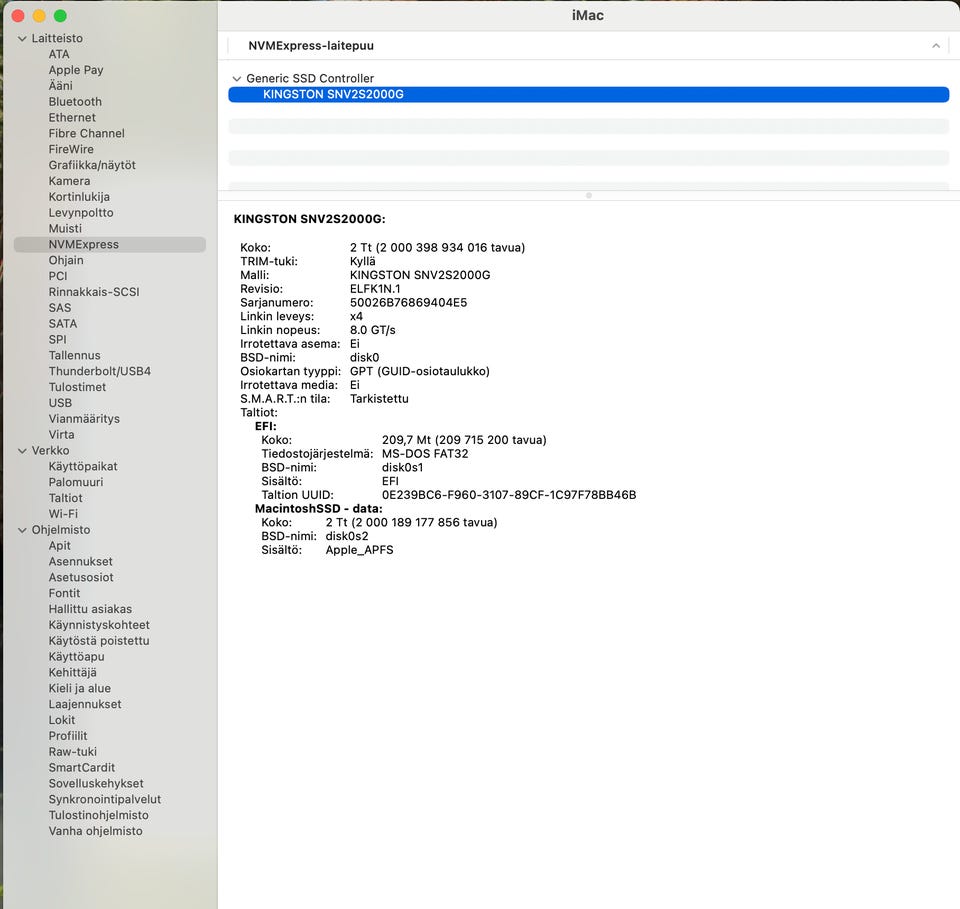Select SmartCardit in the sidebar

[81, 768]
